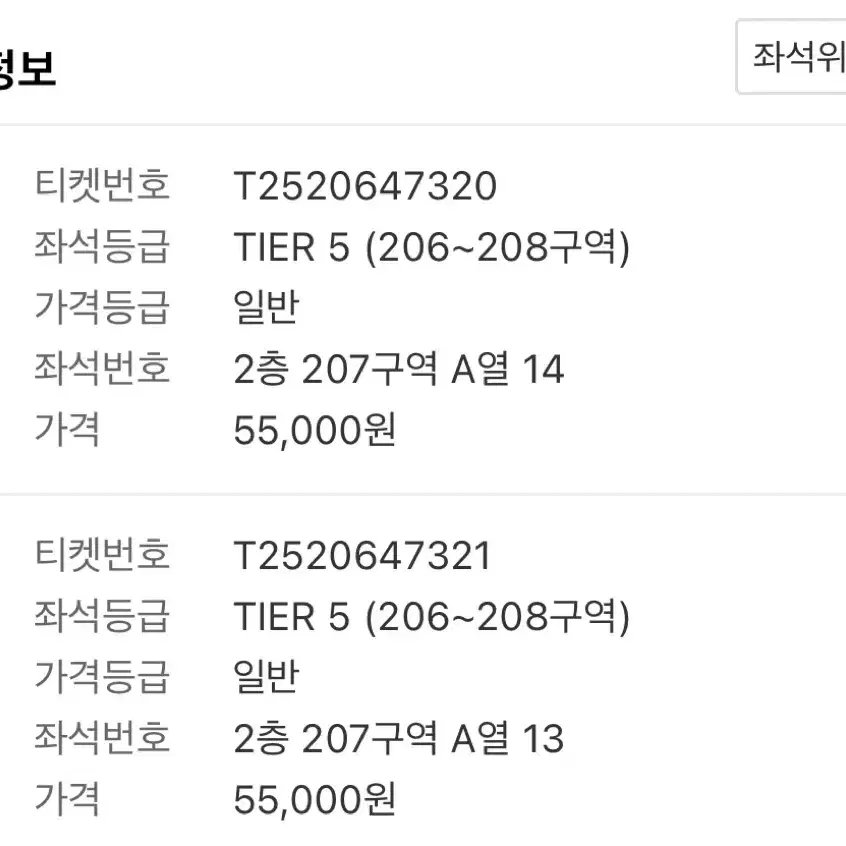Click the first 티켓번호 label

(103, 185)
